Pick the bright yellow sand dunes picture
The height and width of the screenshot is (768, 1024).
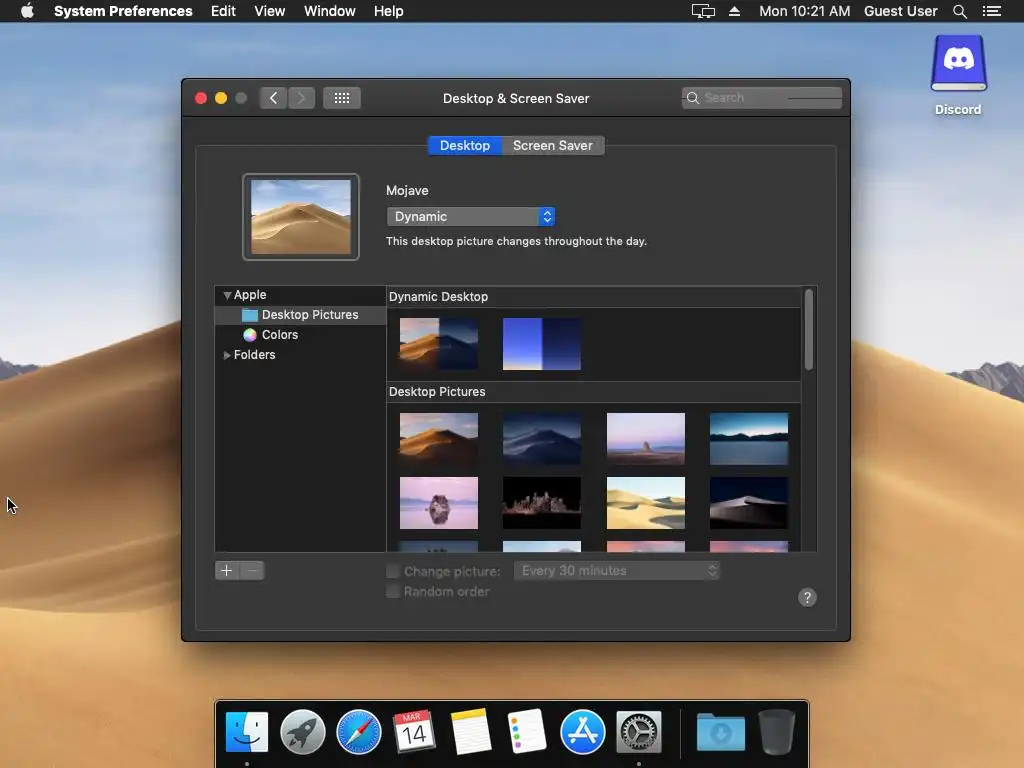(645, 503)
